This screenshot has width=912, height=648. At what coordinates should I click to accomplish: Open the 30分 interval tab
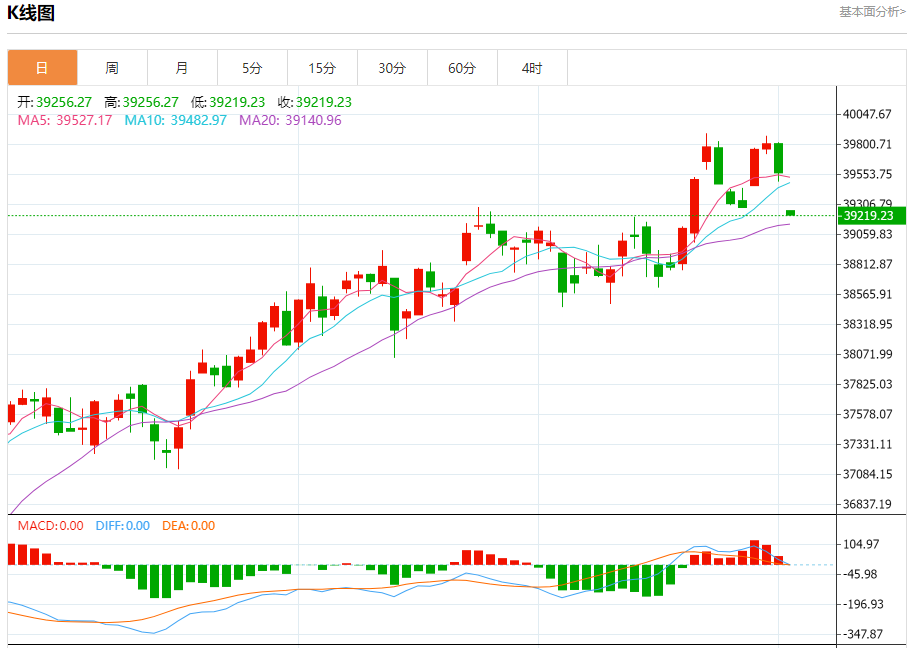pos(392,68)
